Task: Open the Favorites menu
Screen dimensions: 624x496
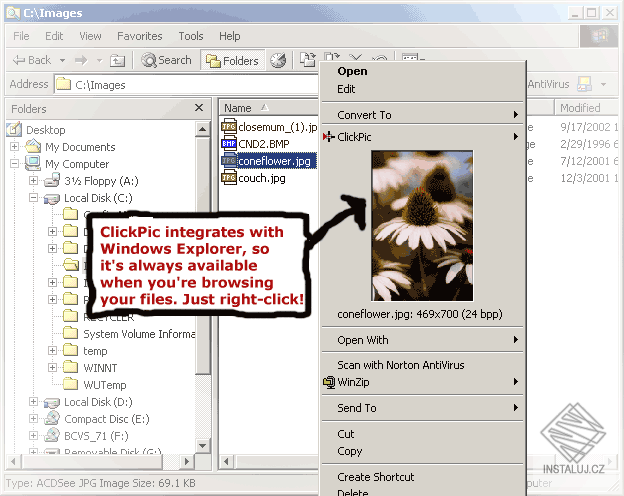Action: tap(140, 36)
